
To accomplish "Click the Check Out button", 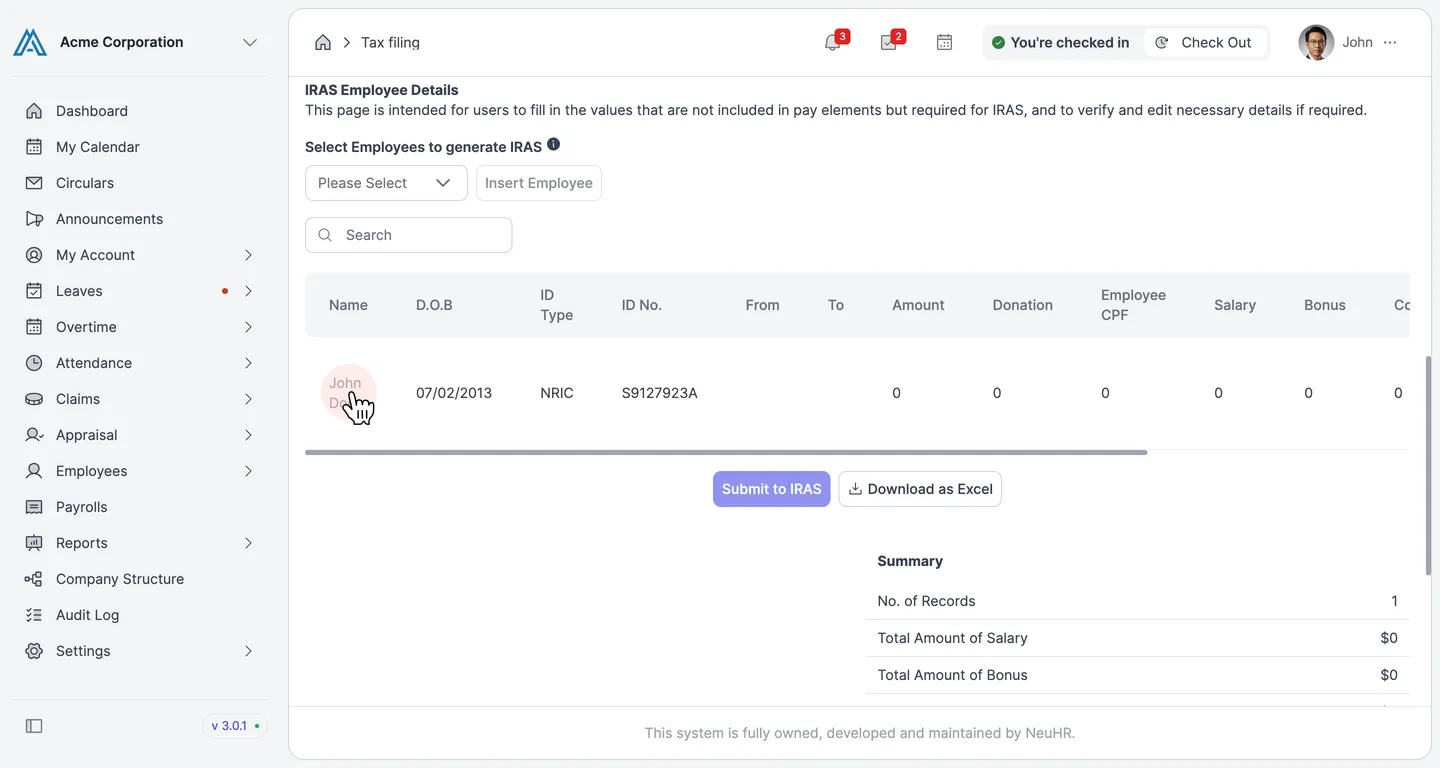I will [1205, 42].
